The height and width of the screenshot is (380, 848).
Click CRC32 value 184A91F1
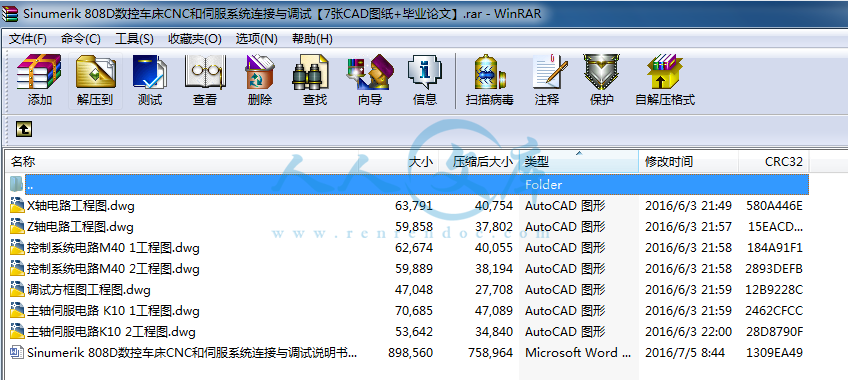(x=774, y=248)
